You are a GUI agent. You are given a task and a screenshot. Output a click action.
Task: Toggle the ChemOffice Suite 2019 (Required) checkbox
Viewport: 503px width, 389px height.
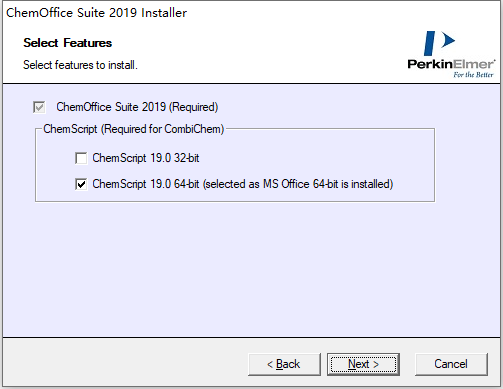39,107
